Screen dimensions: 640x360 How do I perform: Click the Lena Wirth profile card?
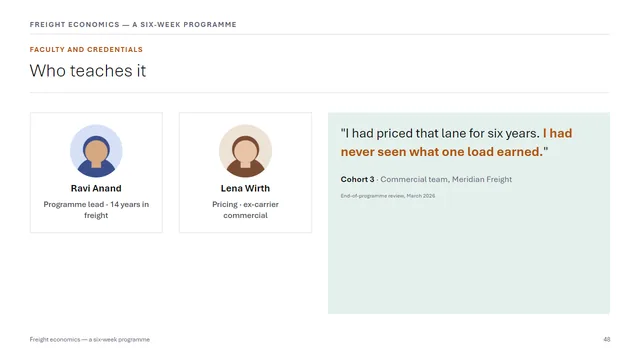(x=245, y=173)
